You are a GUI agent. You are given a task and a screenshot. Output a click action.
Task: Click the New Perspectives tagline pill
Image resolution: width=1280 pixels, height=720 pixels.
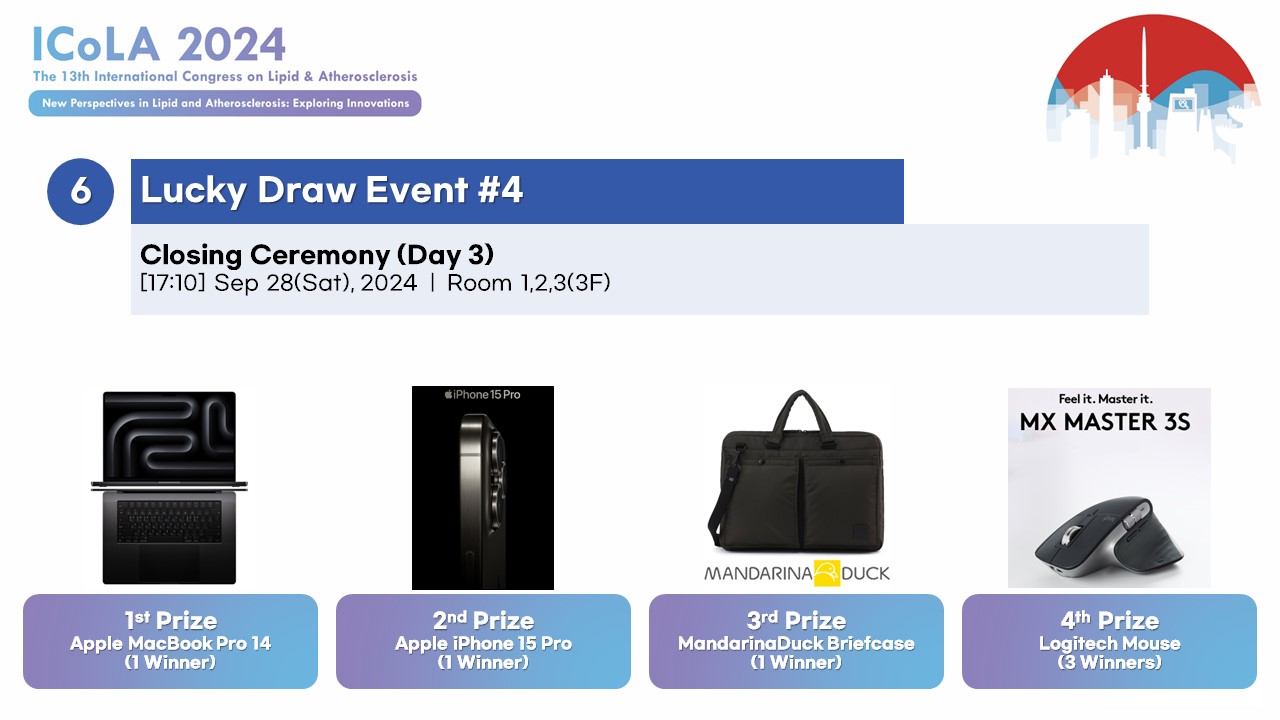click(225, 103)
